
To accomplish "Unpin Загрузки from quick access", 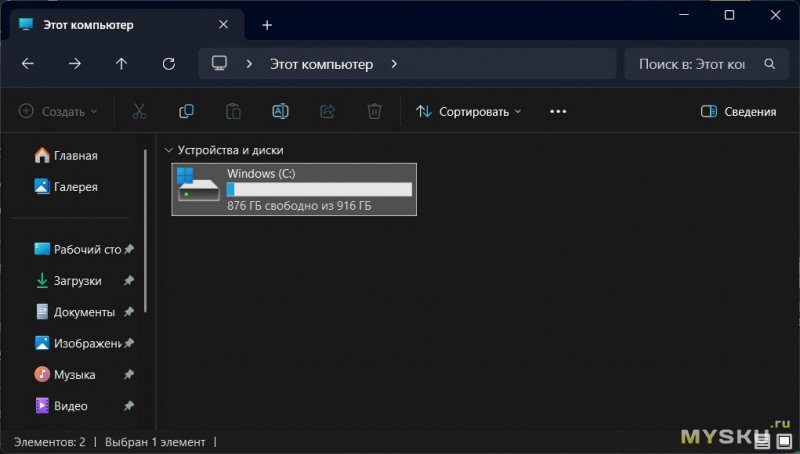I will tap(129, 281).
